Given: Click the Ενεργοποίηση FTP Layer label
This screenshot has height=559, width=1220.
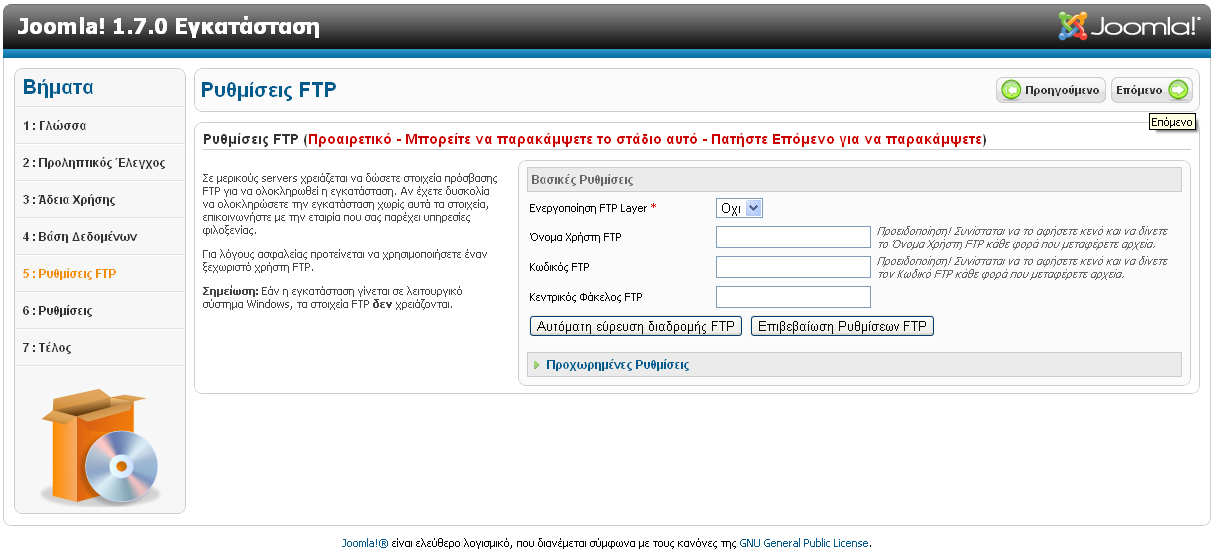Looking at the screenshot, I should (x=593, y=208).
